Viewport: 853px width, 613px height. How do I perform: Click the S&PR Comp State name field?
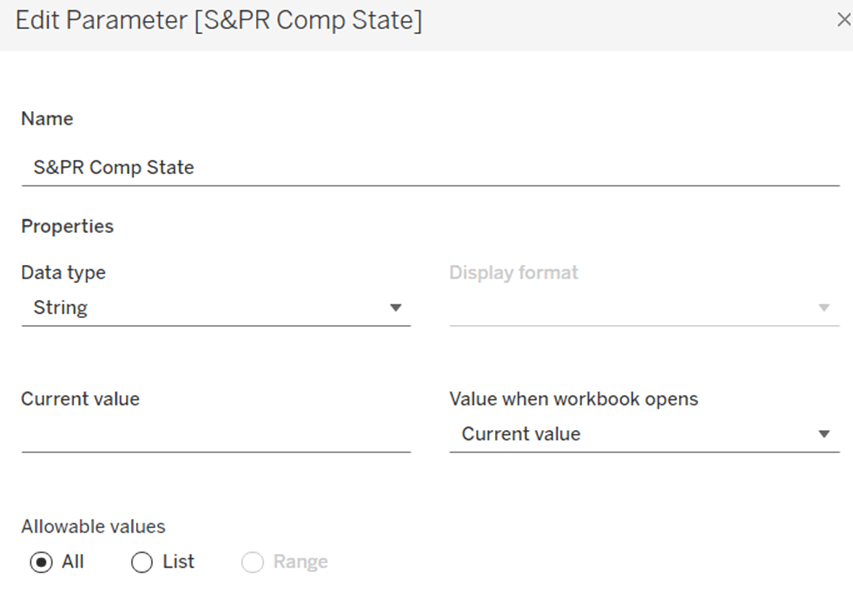430,167
